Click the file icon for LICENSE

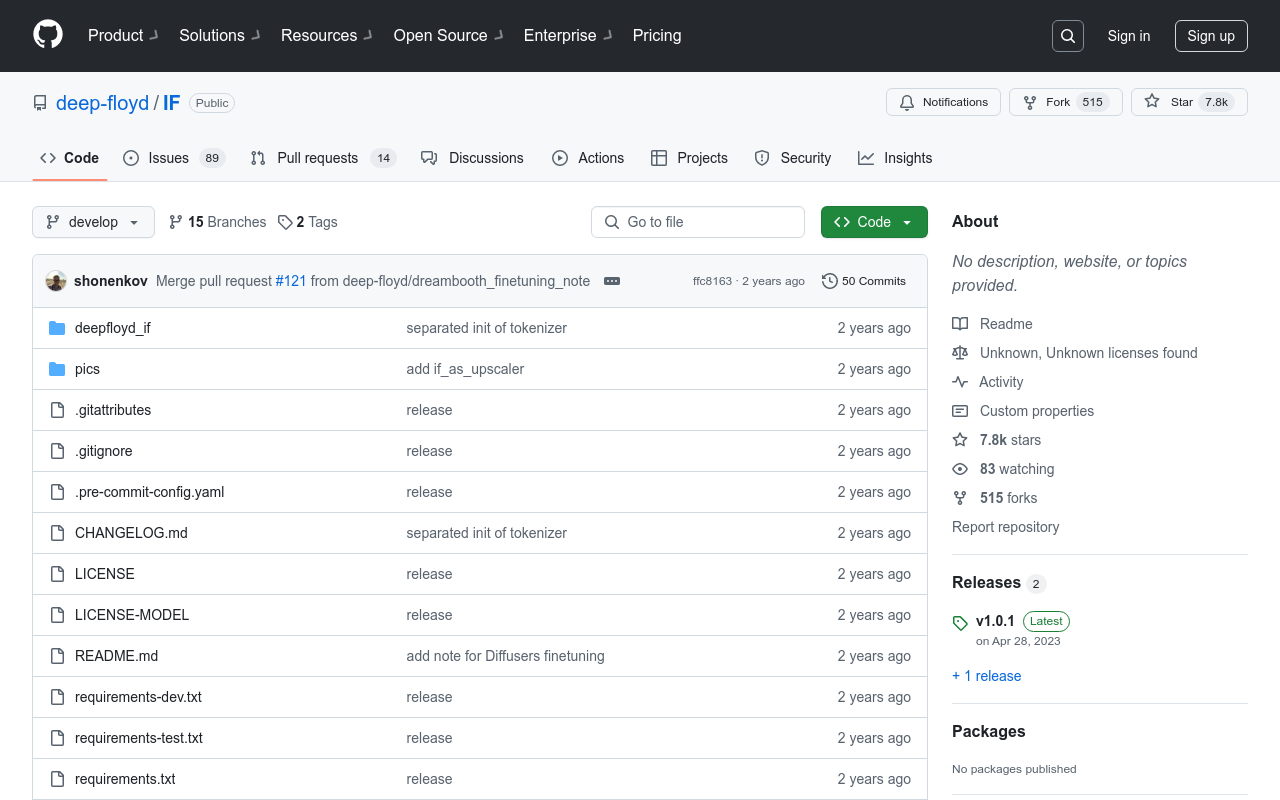tap(57, 574)
